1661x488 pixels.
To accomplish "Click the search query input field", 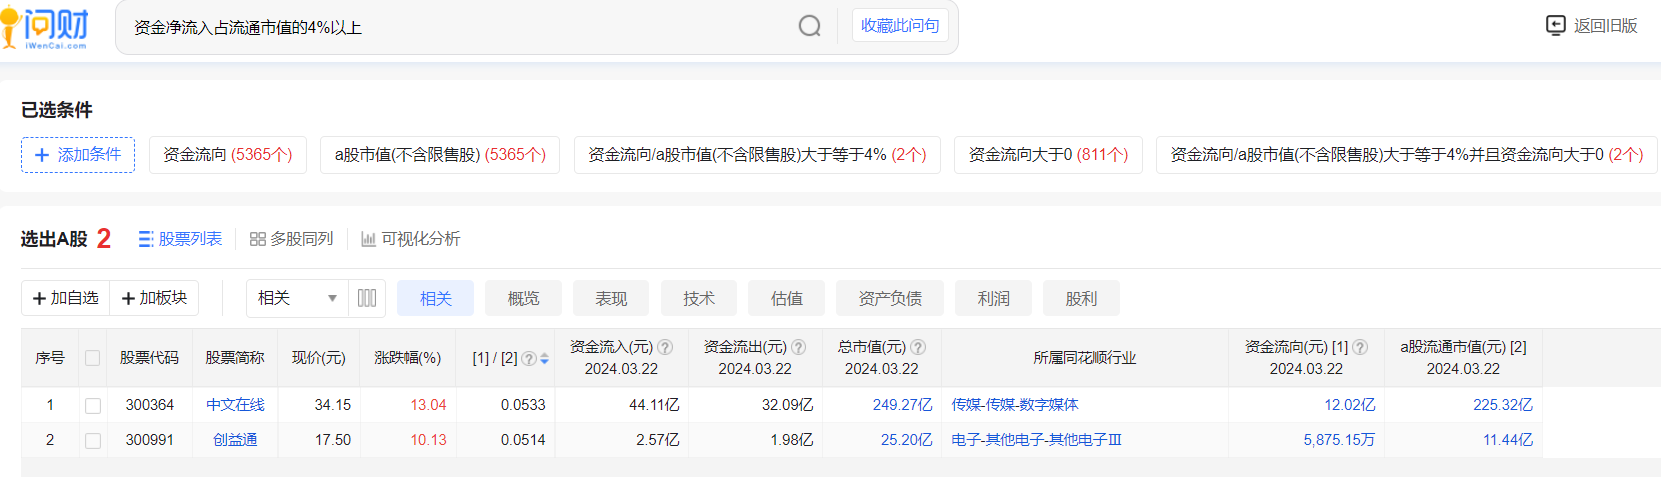I will [460, 27].
